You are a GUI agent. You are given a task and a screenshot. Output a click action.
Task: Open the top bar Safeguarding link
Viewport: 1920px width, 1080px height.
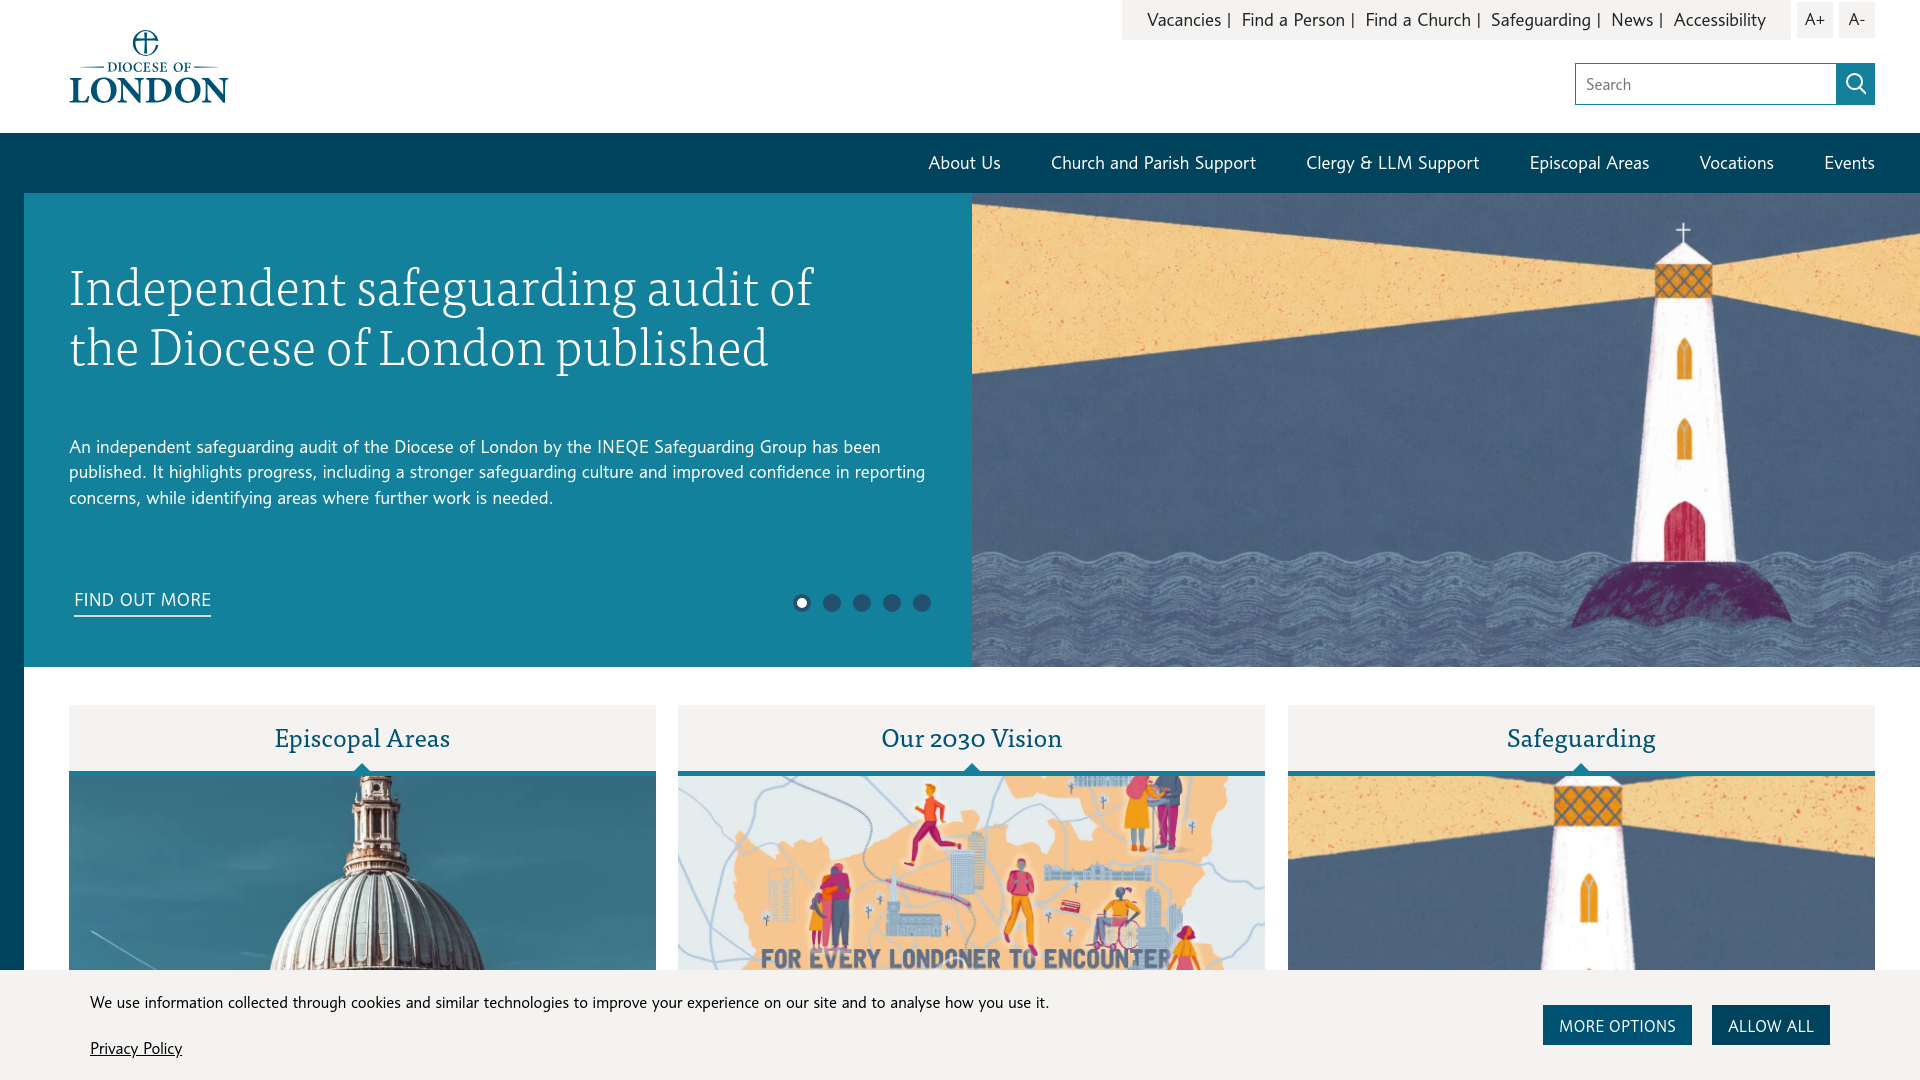1540,20
